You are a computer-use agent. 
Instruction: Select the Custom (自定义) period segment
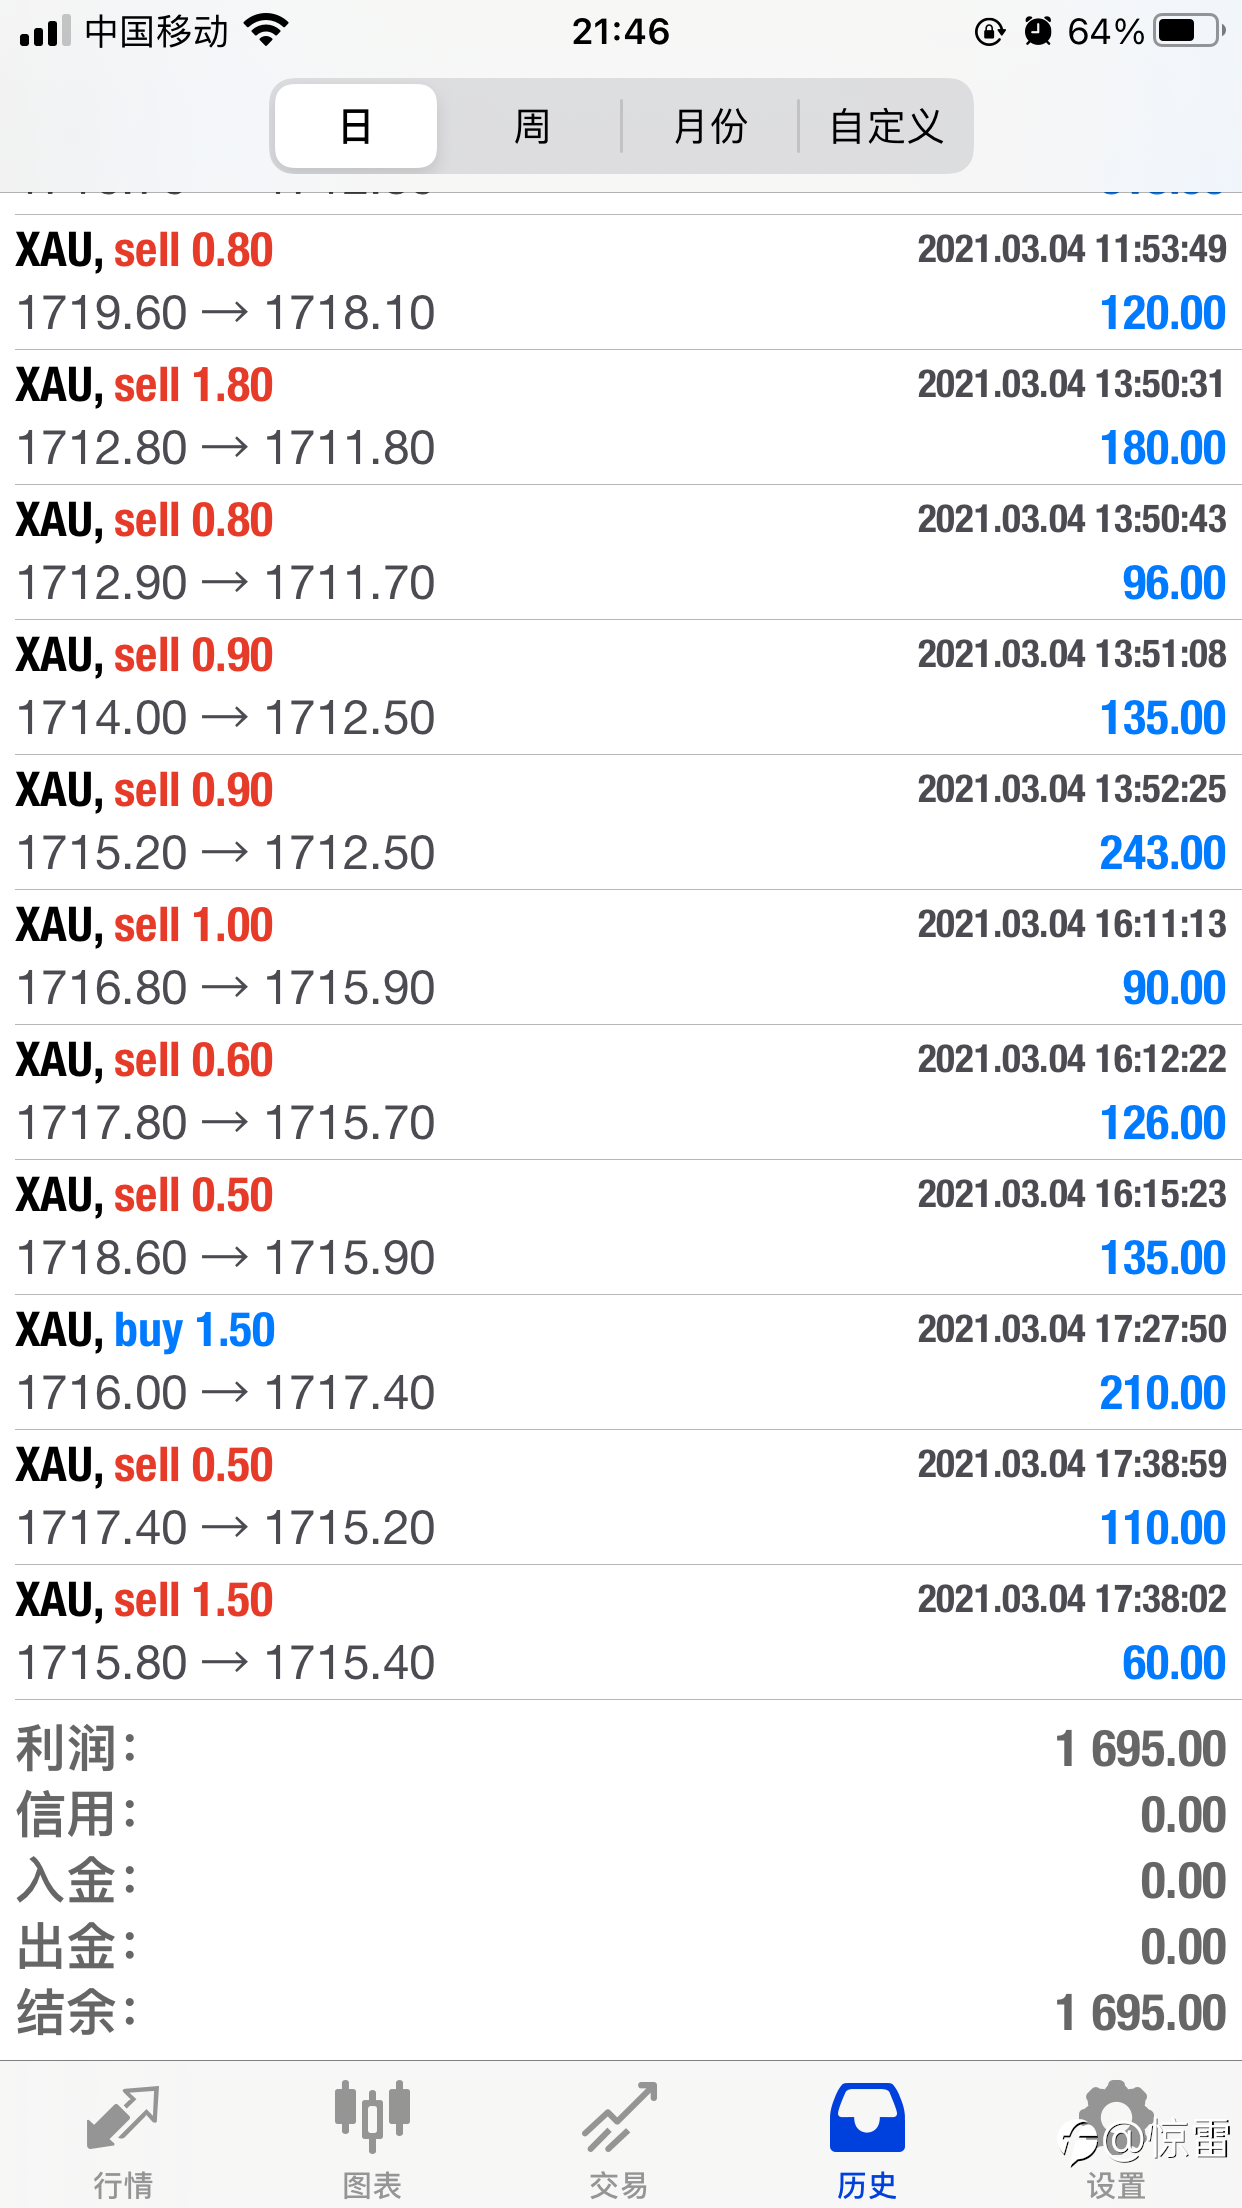(x=886, y=127)
